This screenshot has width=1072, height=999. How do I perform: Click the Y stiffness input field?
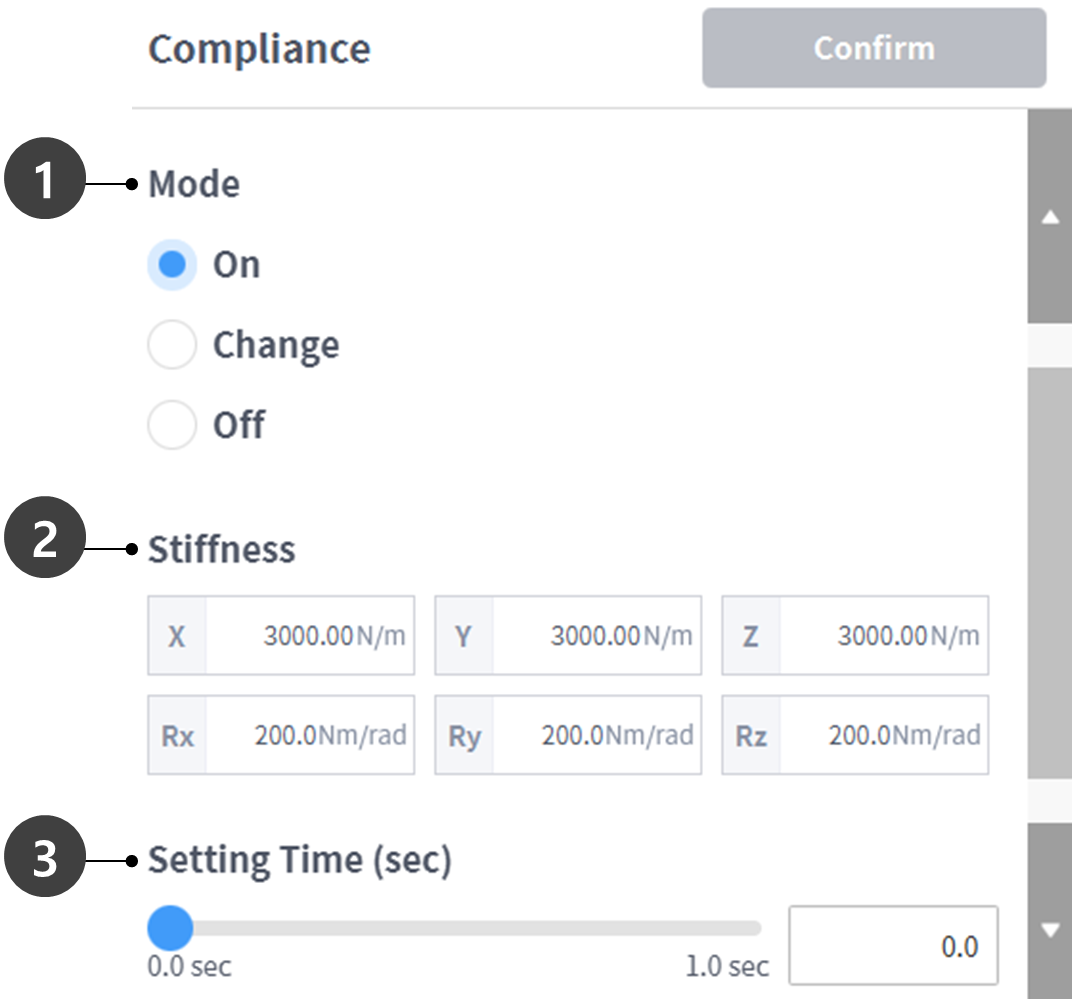coord(593,636)
